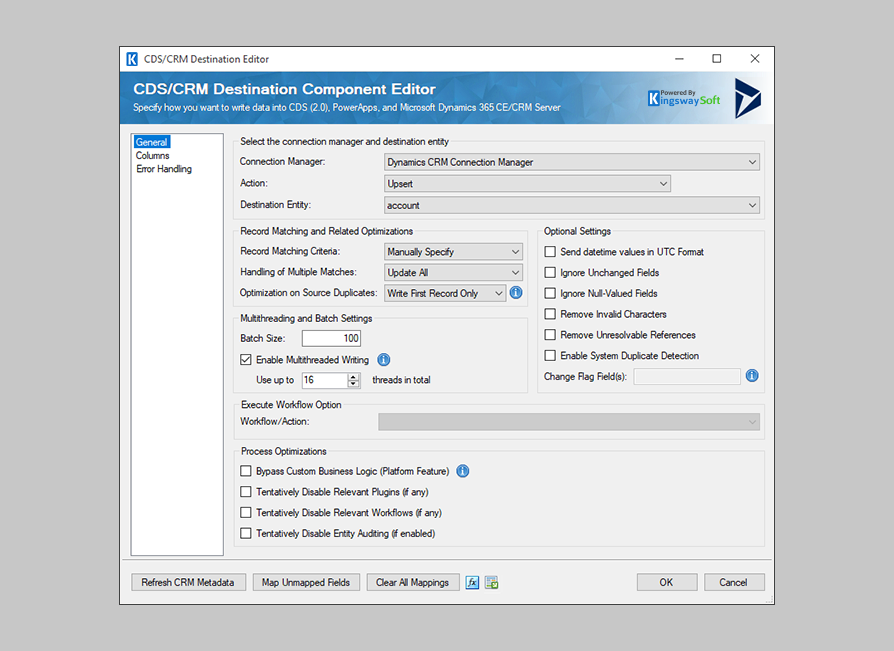The height and width of the screenshot is (651, 894).
Task: View info about source duplicates optimization
Action: point(515,292)
